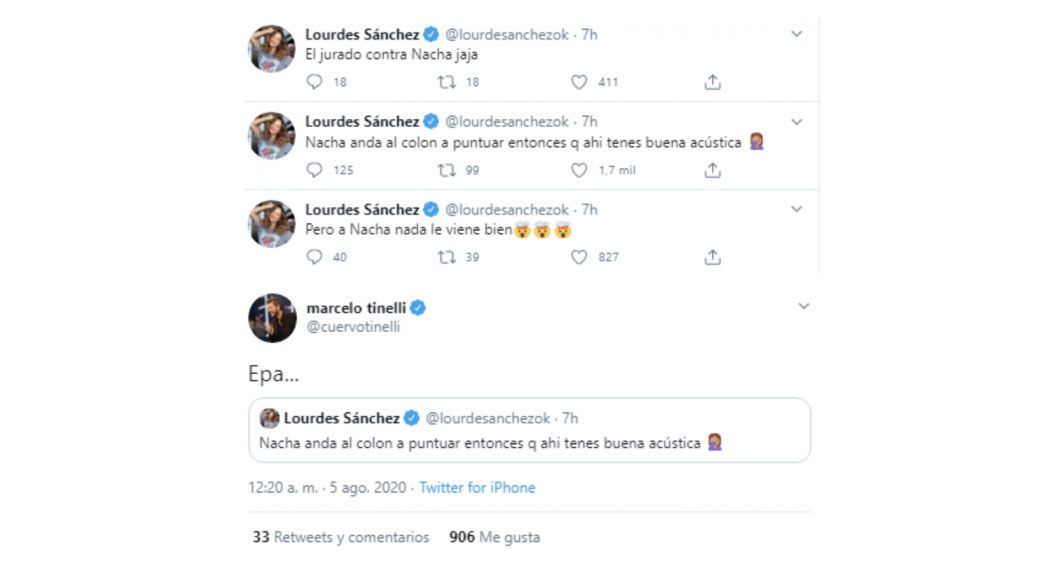Share the 'Nacha anda al colon' tweet
This screenshot has height=576, width=1060.
(712, 170)
